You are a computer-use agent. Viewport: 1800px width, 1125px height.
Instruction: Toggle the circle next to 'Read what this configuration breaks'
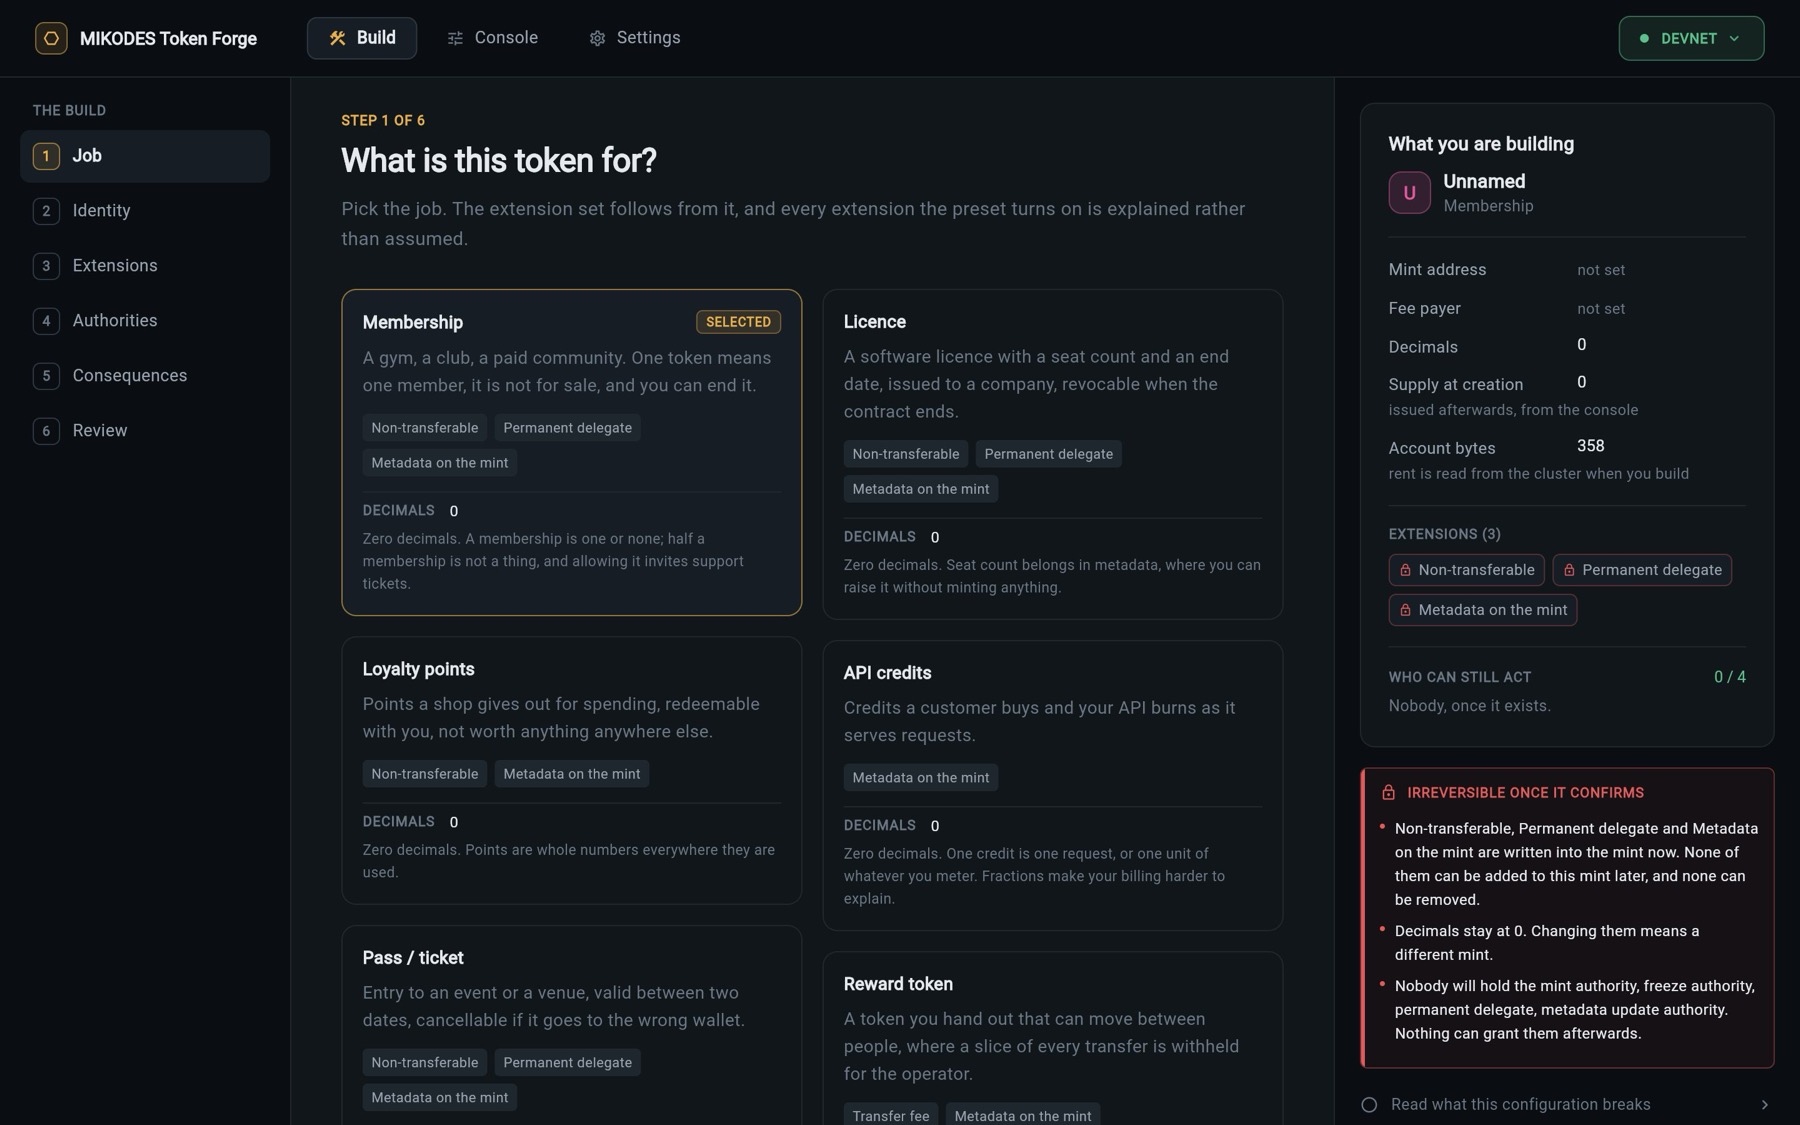tap(1369, 1105)
